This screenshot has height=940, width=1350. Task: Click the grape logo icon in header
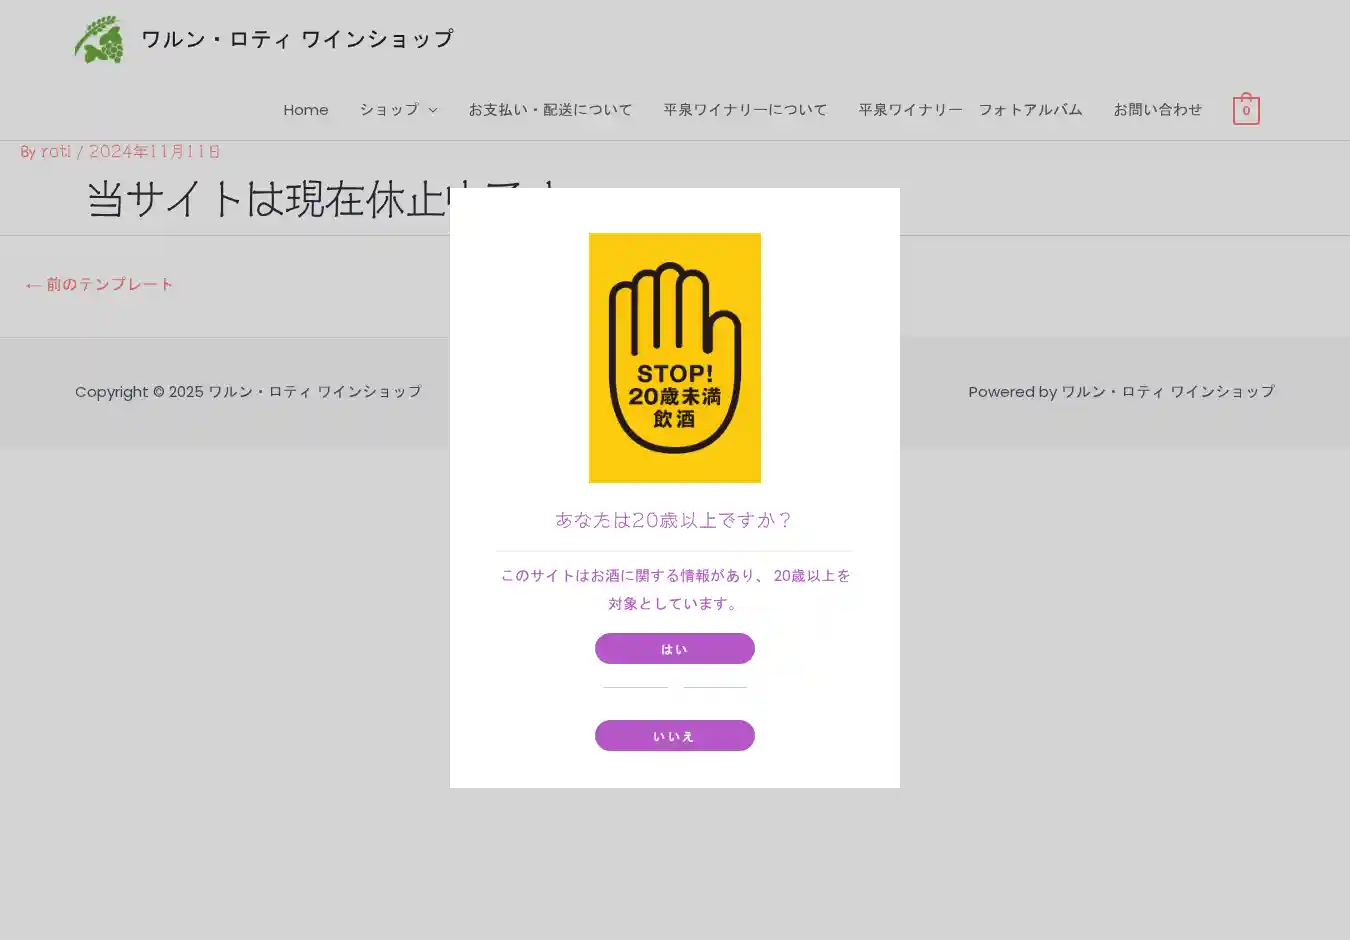coord(99,40)
